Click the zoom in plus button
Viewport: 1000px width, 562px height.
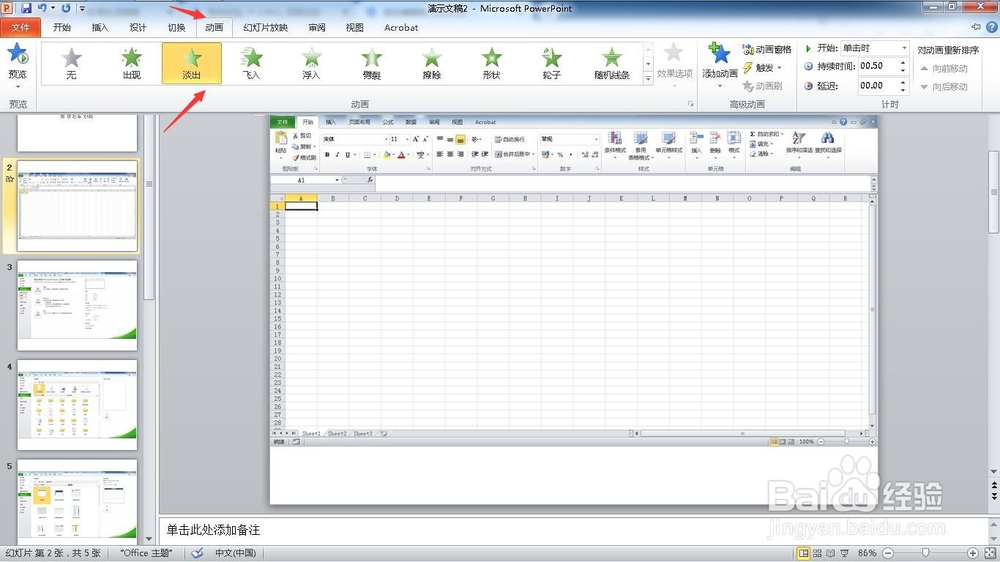click(973, 553)
